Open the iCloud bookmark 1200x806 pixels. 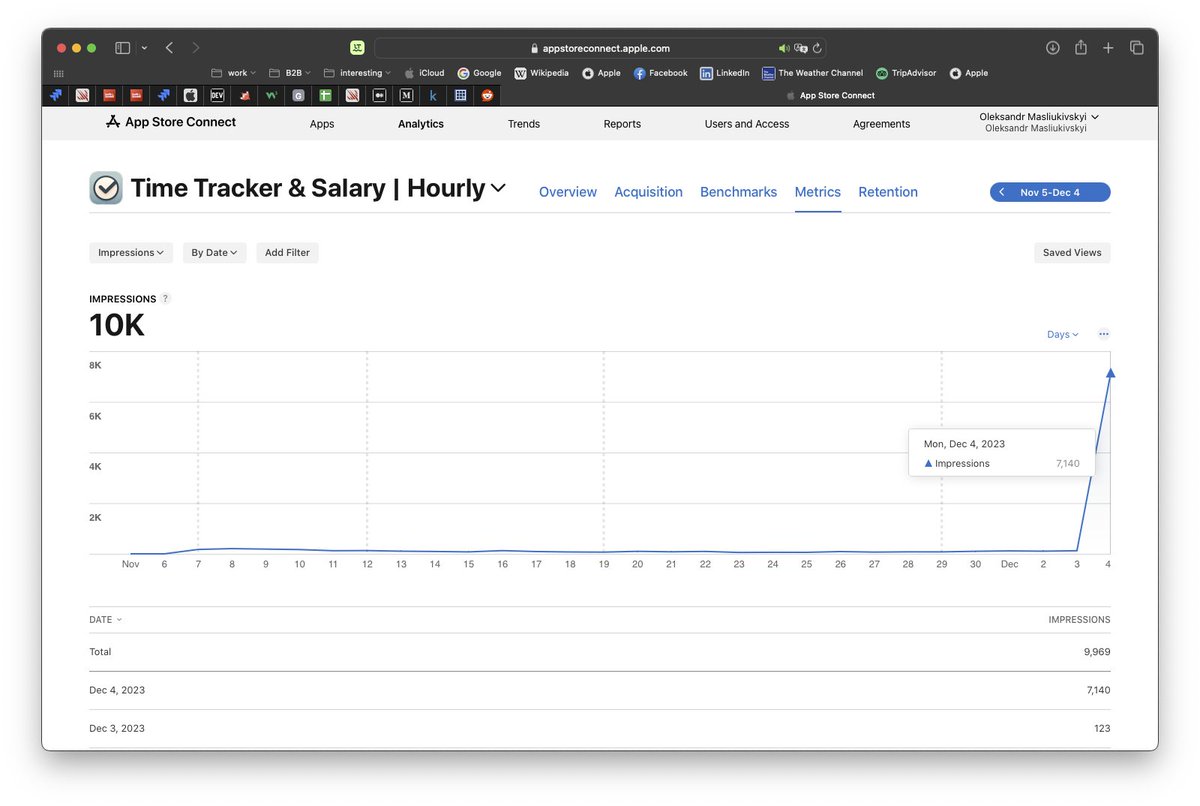tap(424, 73)
